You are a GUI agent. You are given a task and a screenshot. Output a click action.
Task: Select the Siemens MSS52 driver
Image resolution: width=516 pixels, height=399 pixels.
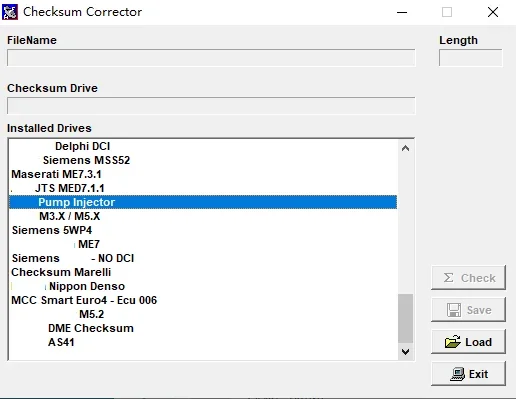pos(203,160)
